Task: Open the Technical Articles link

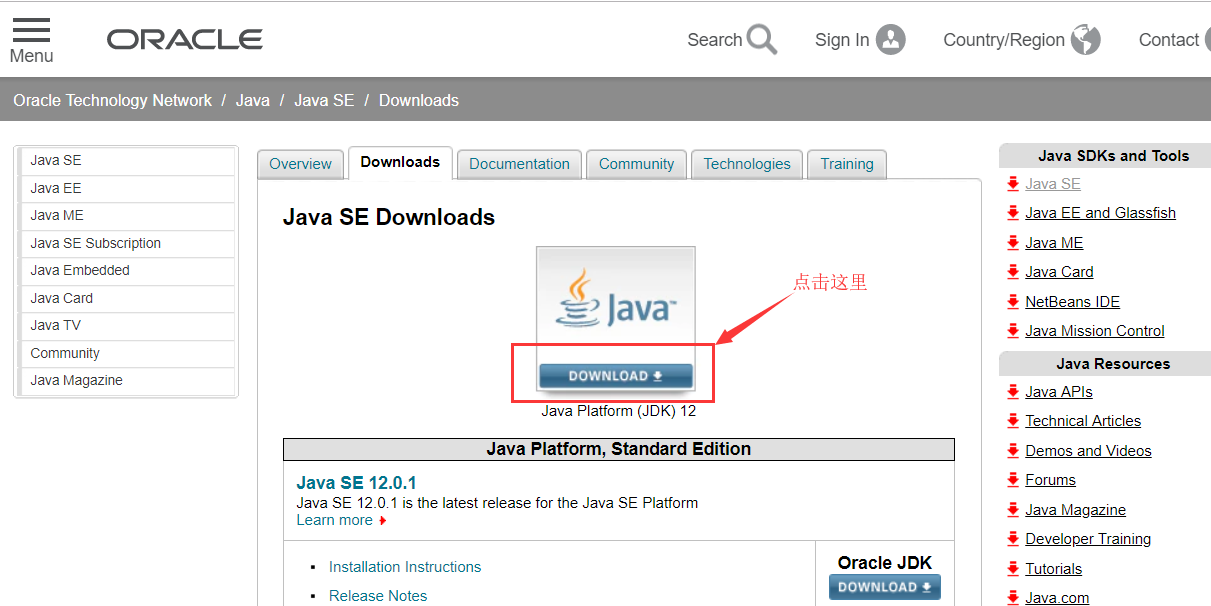Action: pos(1083,421)
